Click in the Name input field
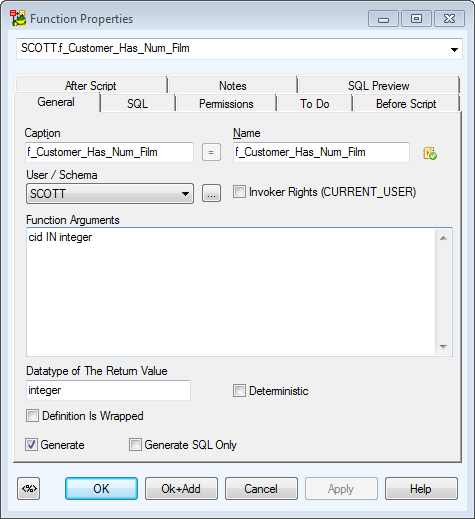475x519 pixels. click(321, 152)
